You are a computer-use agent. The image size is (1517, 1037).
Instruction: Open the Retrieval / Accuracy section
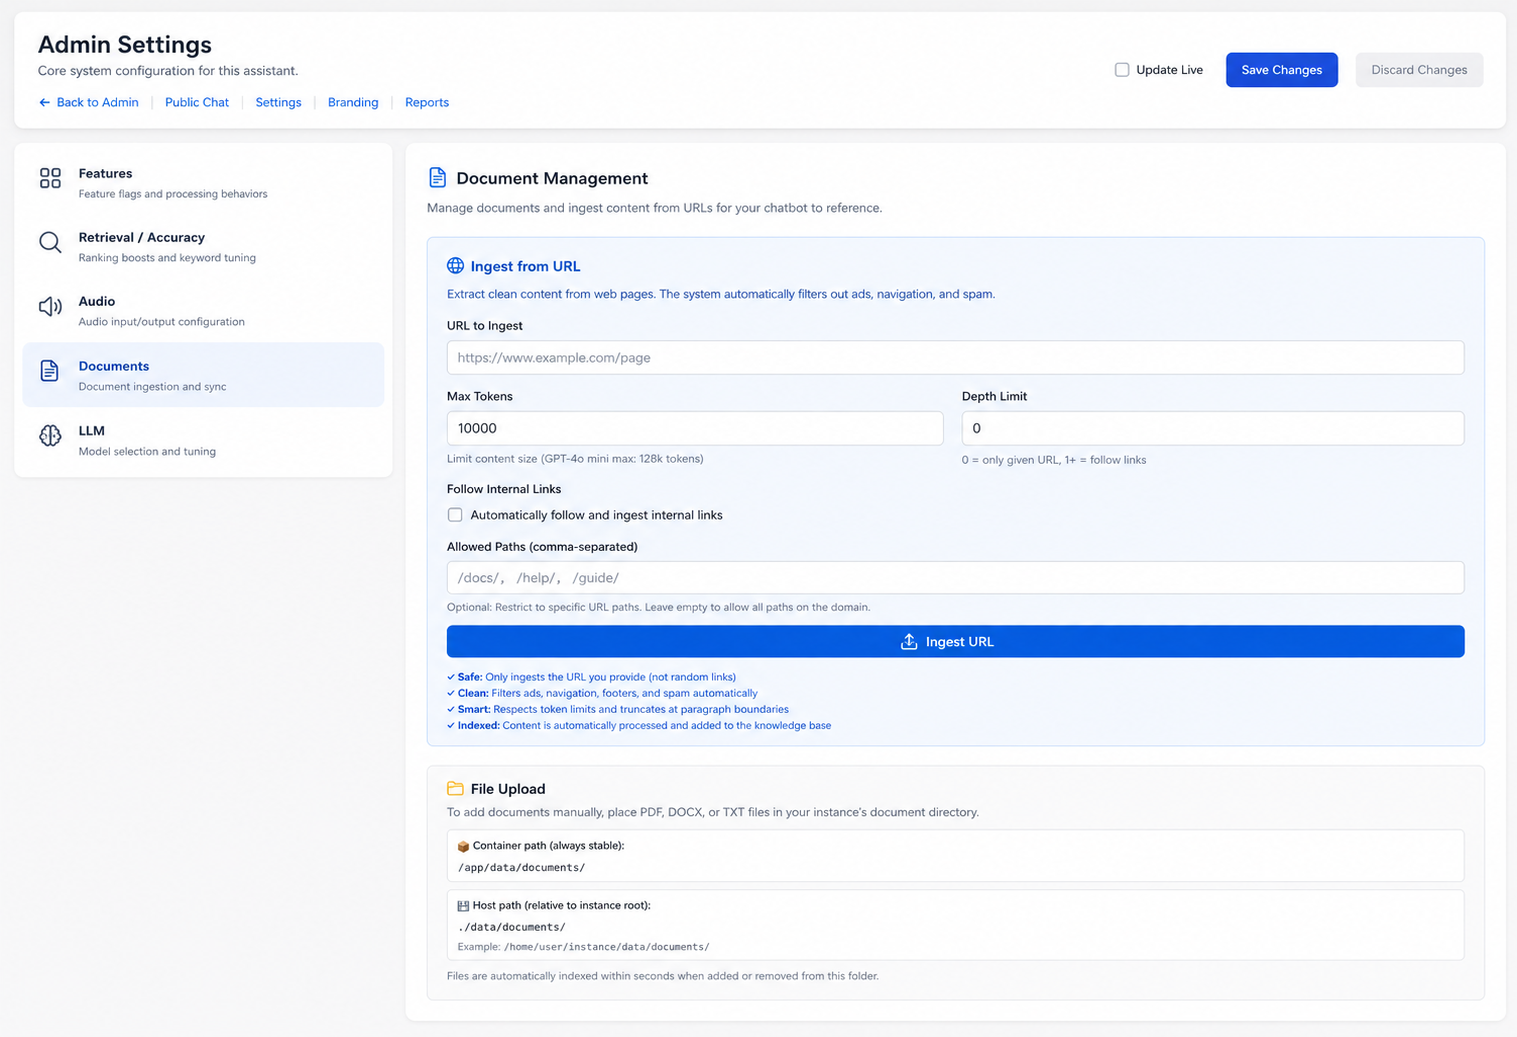(x=203, y=246)
